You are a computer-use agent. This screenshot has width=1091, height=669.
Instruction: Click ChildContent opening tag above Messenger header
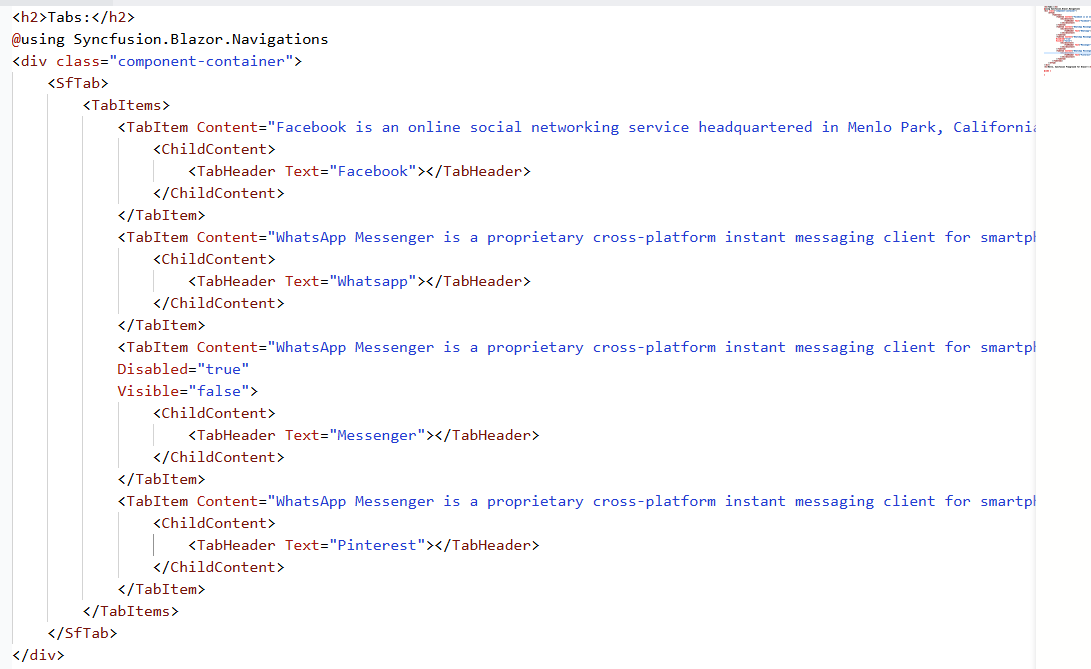214,413
